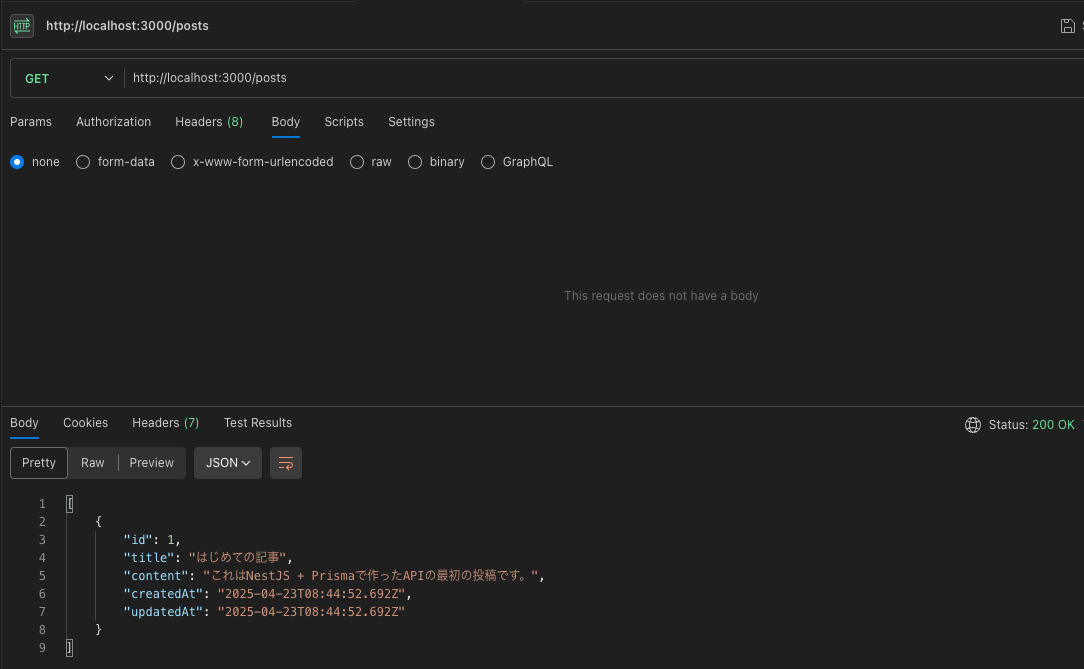Click line number 1 in the response gutter
This screenshot has width=1084, height=669.
click(42, 504)
